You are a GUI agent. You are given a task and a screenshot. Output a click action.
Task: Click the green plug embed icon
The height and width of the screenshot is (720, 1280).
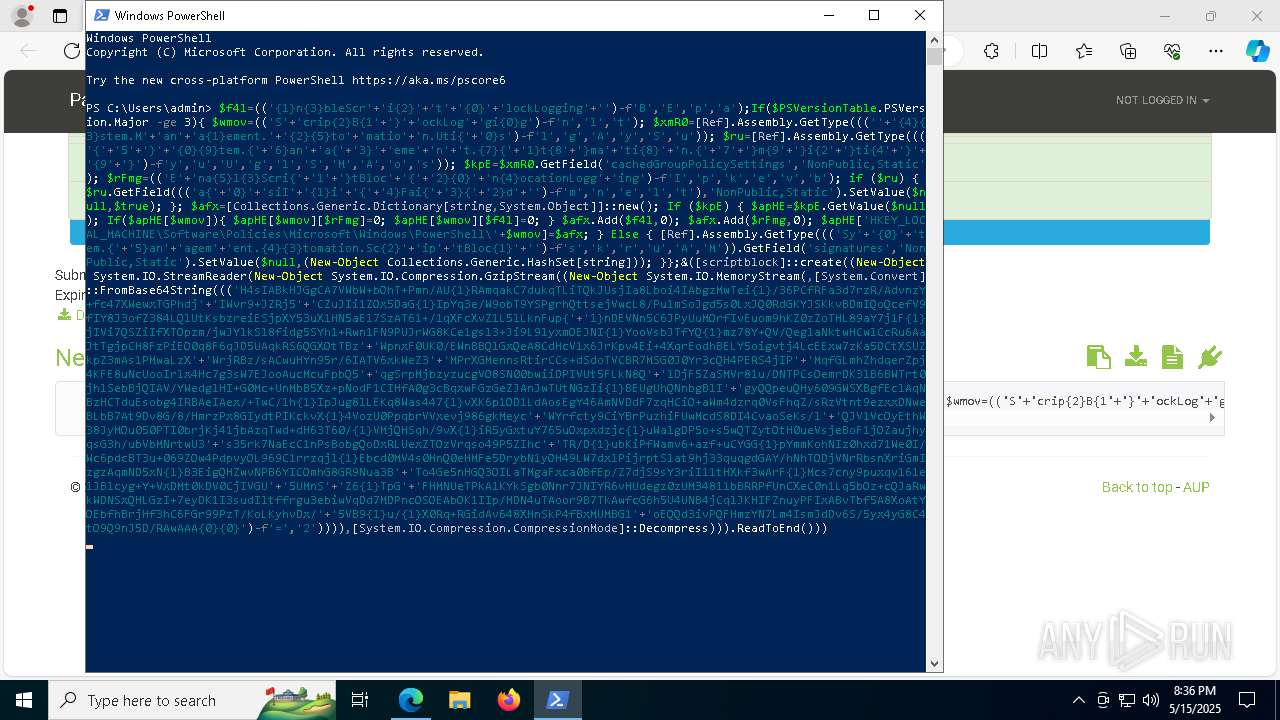coord(1209,357)
